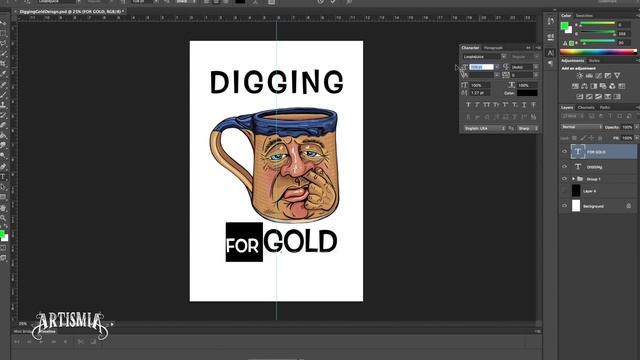Viewport: 640px width, 360px height.
Task: Click the vertical scale 100% field
Action: coord(480,85)
